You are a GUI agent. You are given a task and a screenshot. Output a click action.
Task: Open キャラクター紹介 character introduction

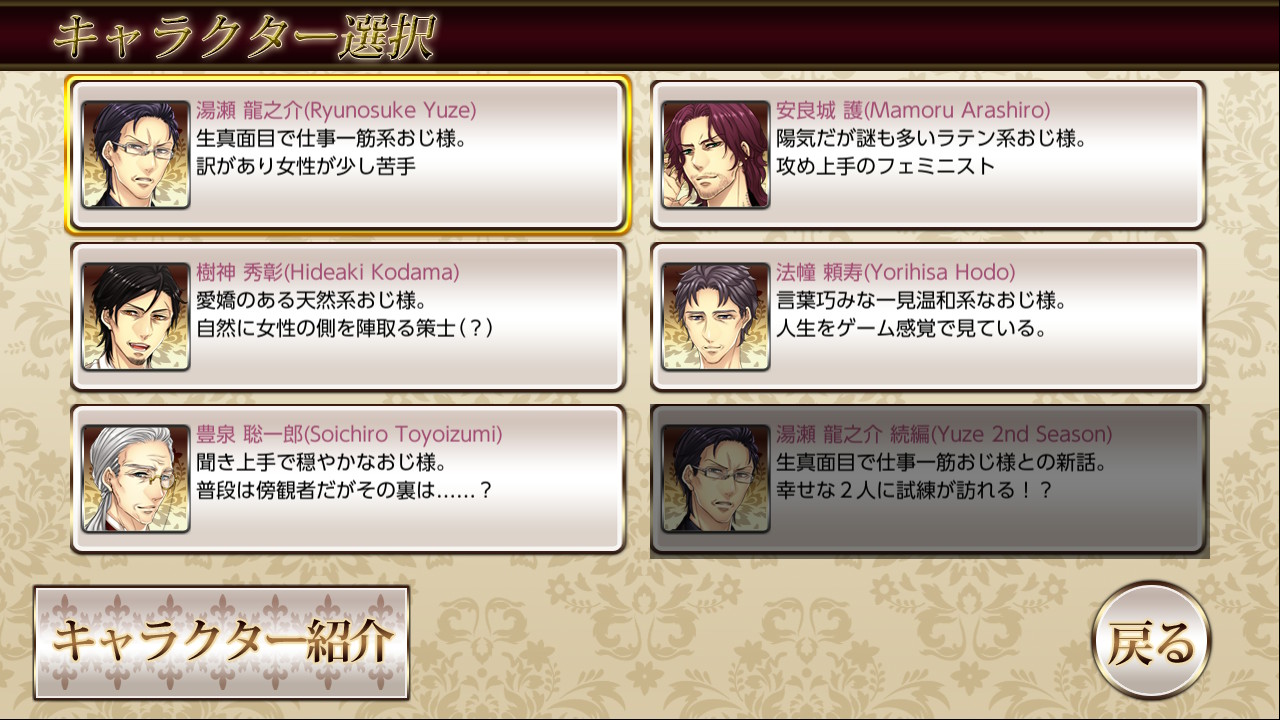click(222, 642)
